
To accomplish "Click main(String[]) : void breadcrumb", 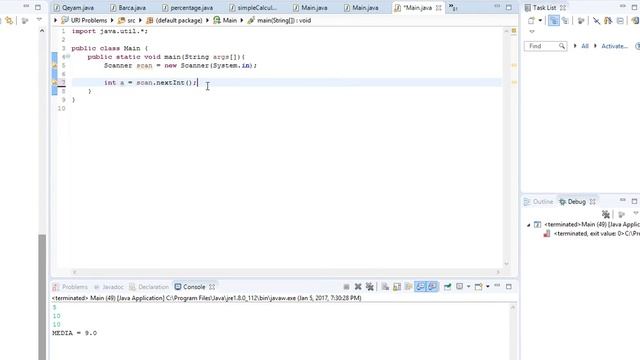I will click(x=280, y=20).
